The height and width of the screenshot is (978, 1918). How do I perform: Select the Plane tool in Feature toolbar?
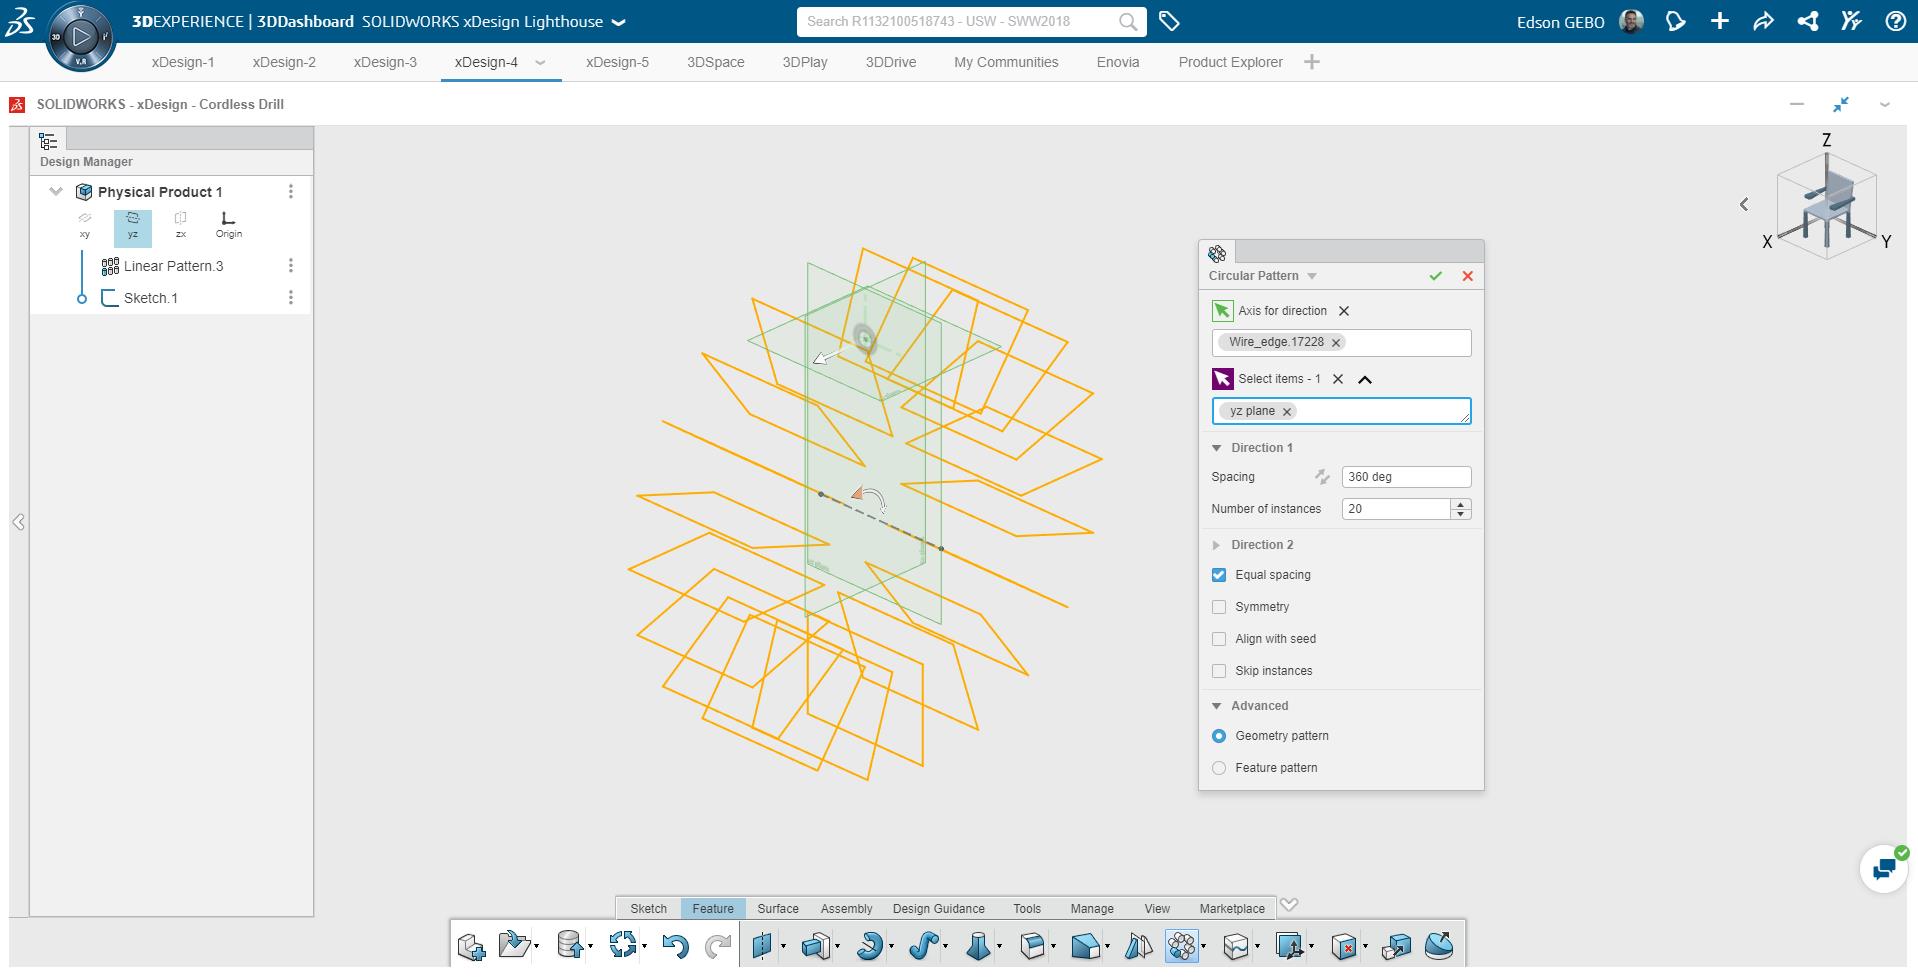[763, 945]
